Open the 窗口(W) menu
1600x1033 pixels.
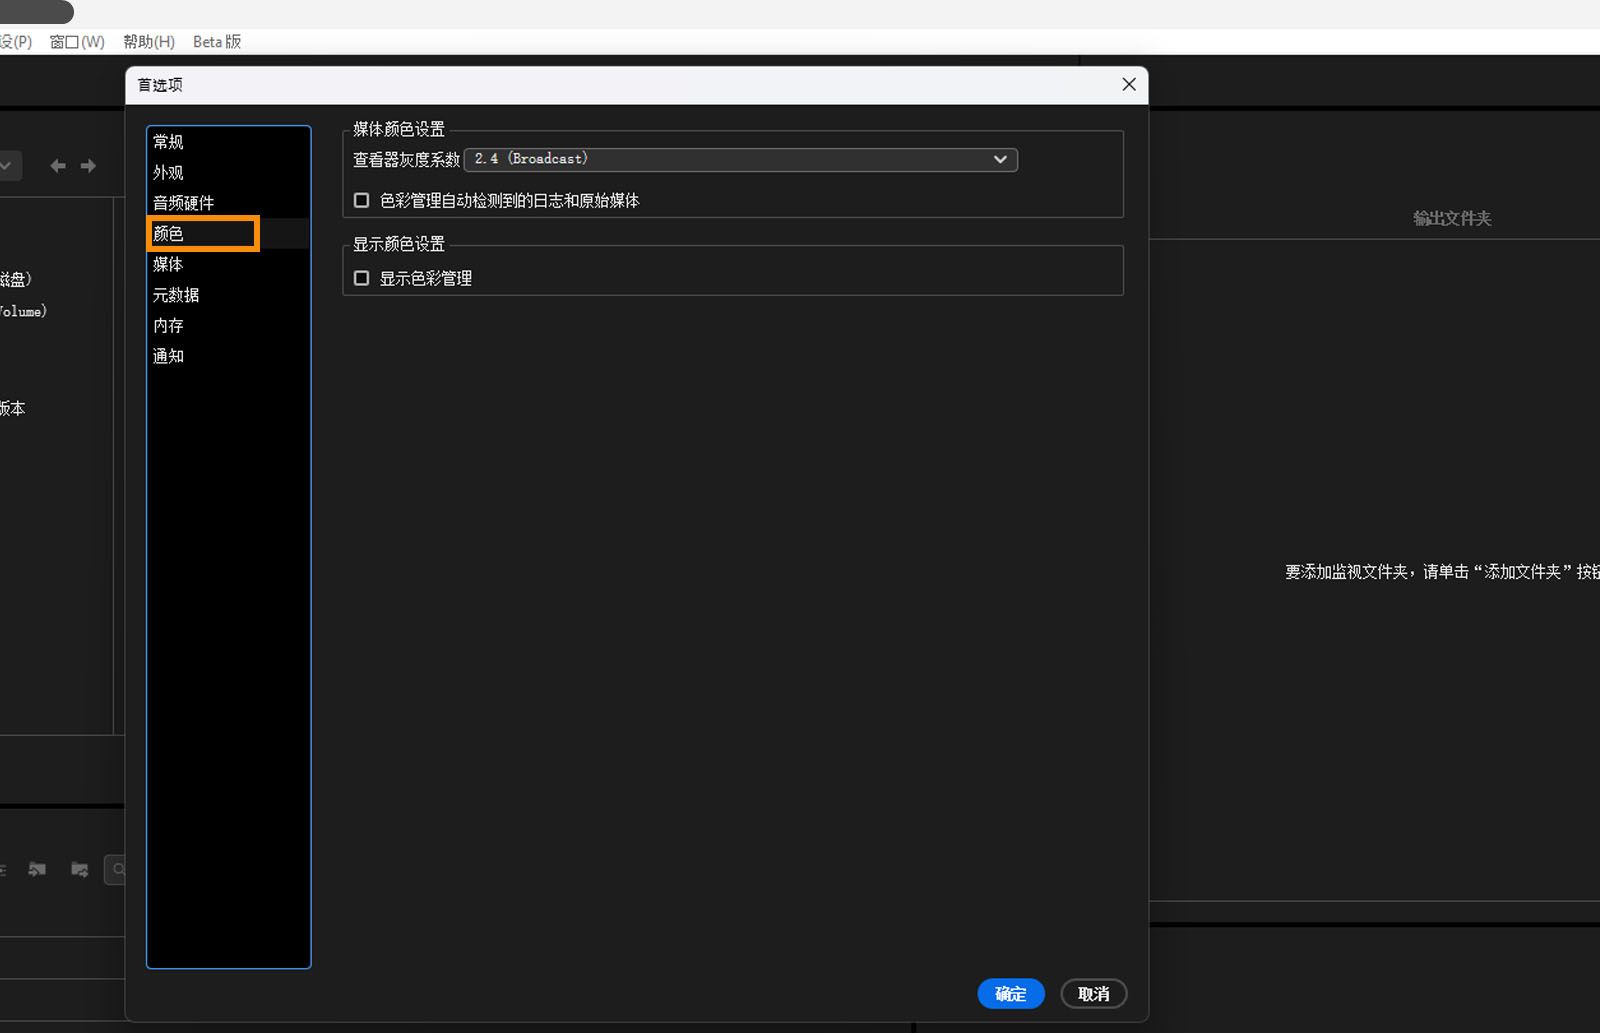pyautogui.click(x=77, y=42)
